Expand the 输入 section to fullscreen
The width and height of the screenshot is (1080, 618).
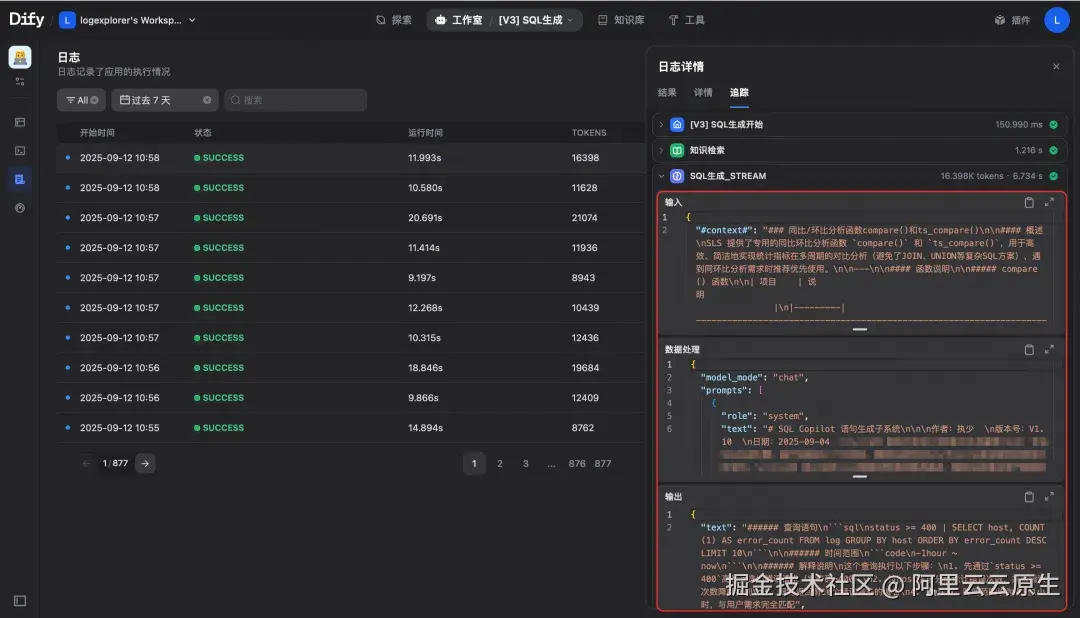click(x=1048, y=202)
